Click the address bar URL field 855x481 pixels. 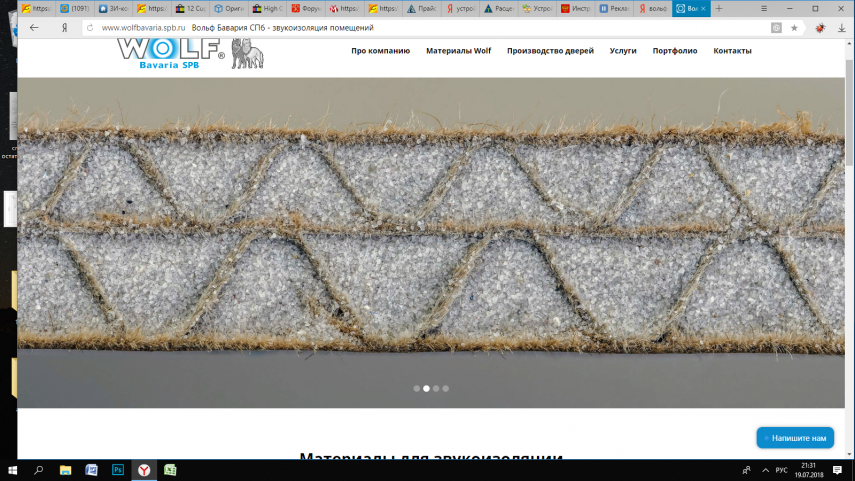(400, 28)
